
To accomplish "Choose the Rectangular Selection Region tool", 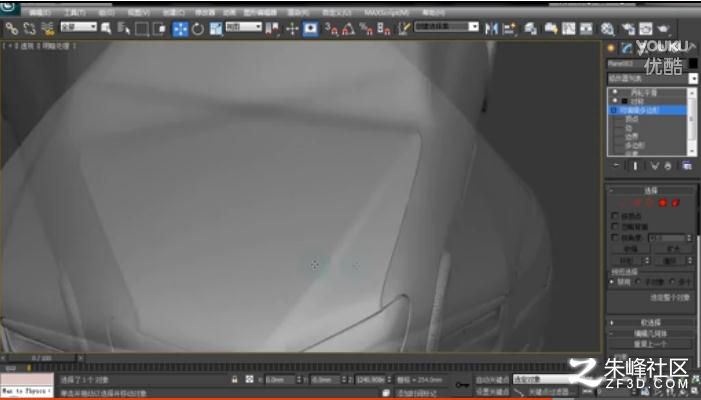I will [x=141, y=29].
